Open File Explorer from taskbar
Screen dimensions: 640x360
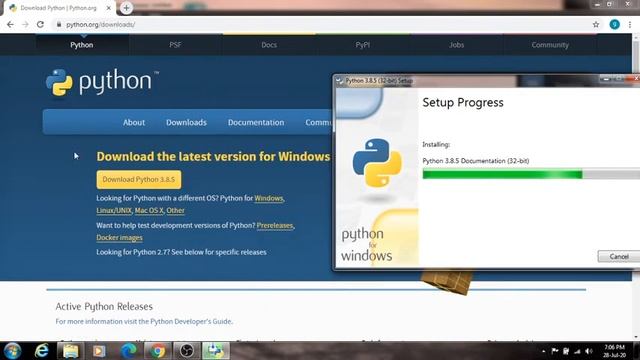click(70, 351)
